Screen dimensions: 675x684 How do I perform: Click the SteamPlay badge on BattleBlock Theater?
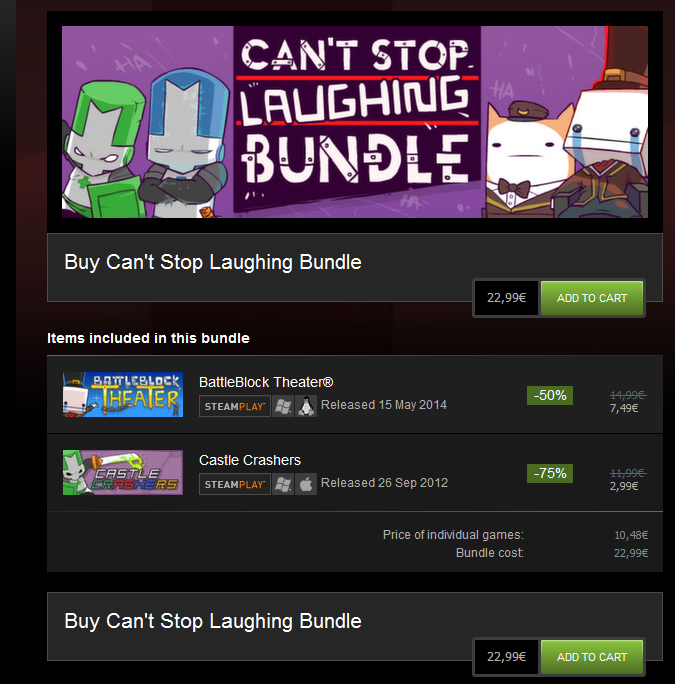point(235,407)
